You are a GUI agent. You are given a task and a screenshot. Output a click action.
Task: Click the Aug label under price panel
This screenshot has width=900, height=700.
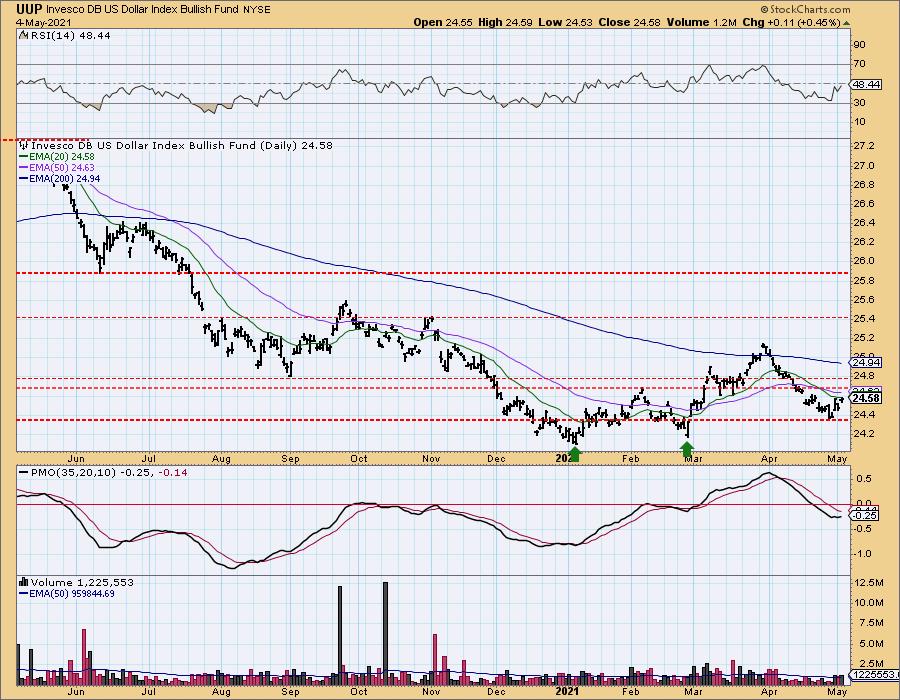point(221,458)
